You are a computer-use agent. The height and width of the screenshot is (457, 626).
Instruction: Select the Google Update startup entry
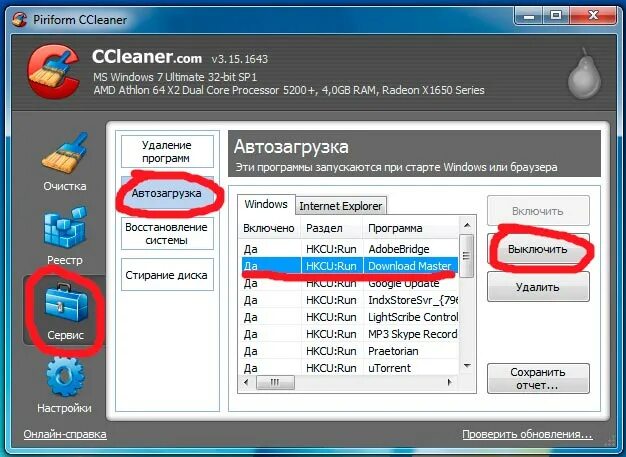click(x=348, y=283)
